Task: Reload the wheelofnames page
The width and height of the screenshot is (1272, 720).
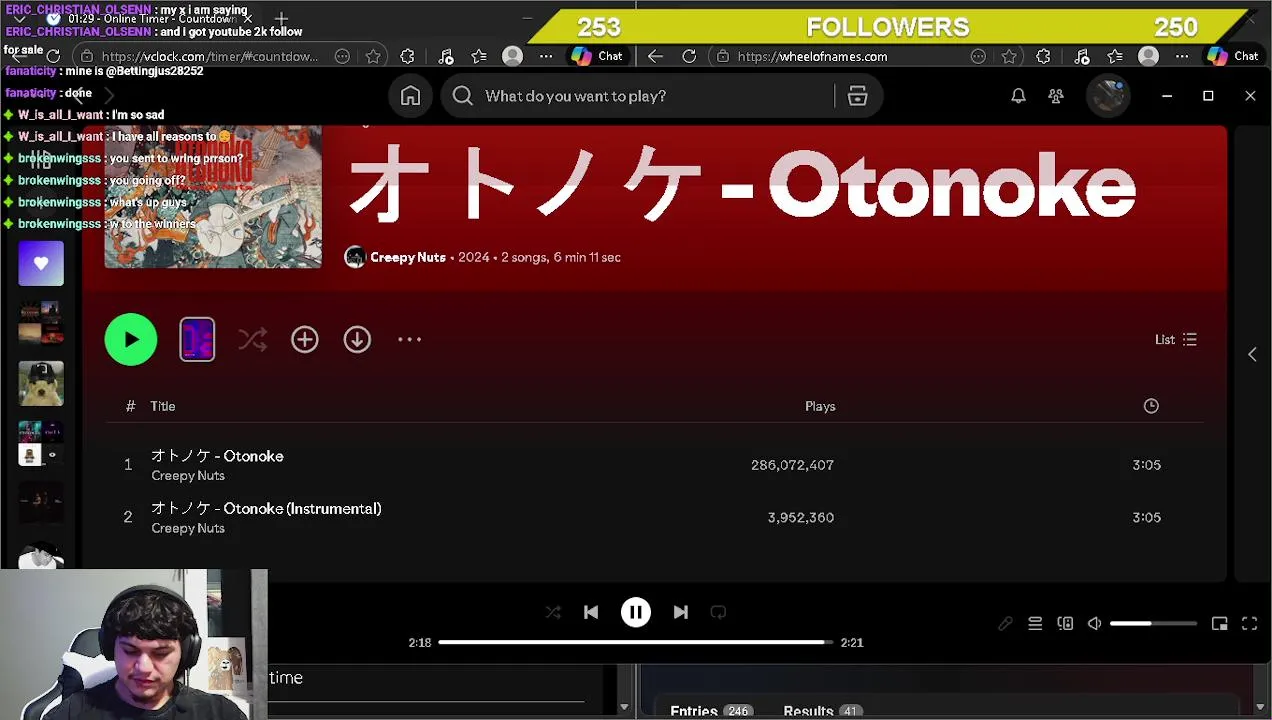Action: pyautogui.click(x=689, y=57)
